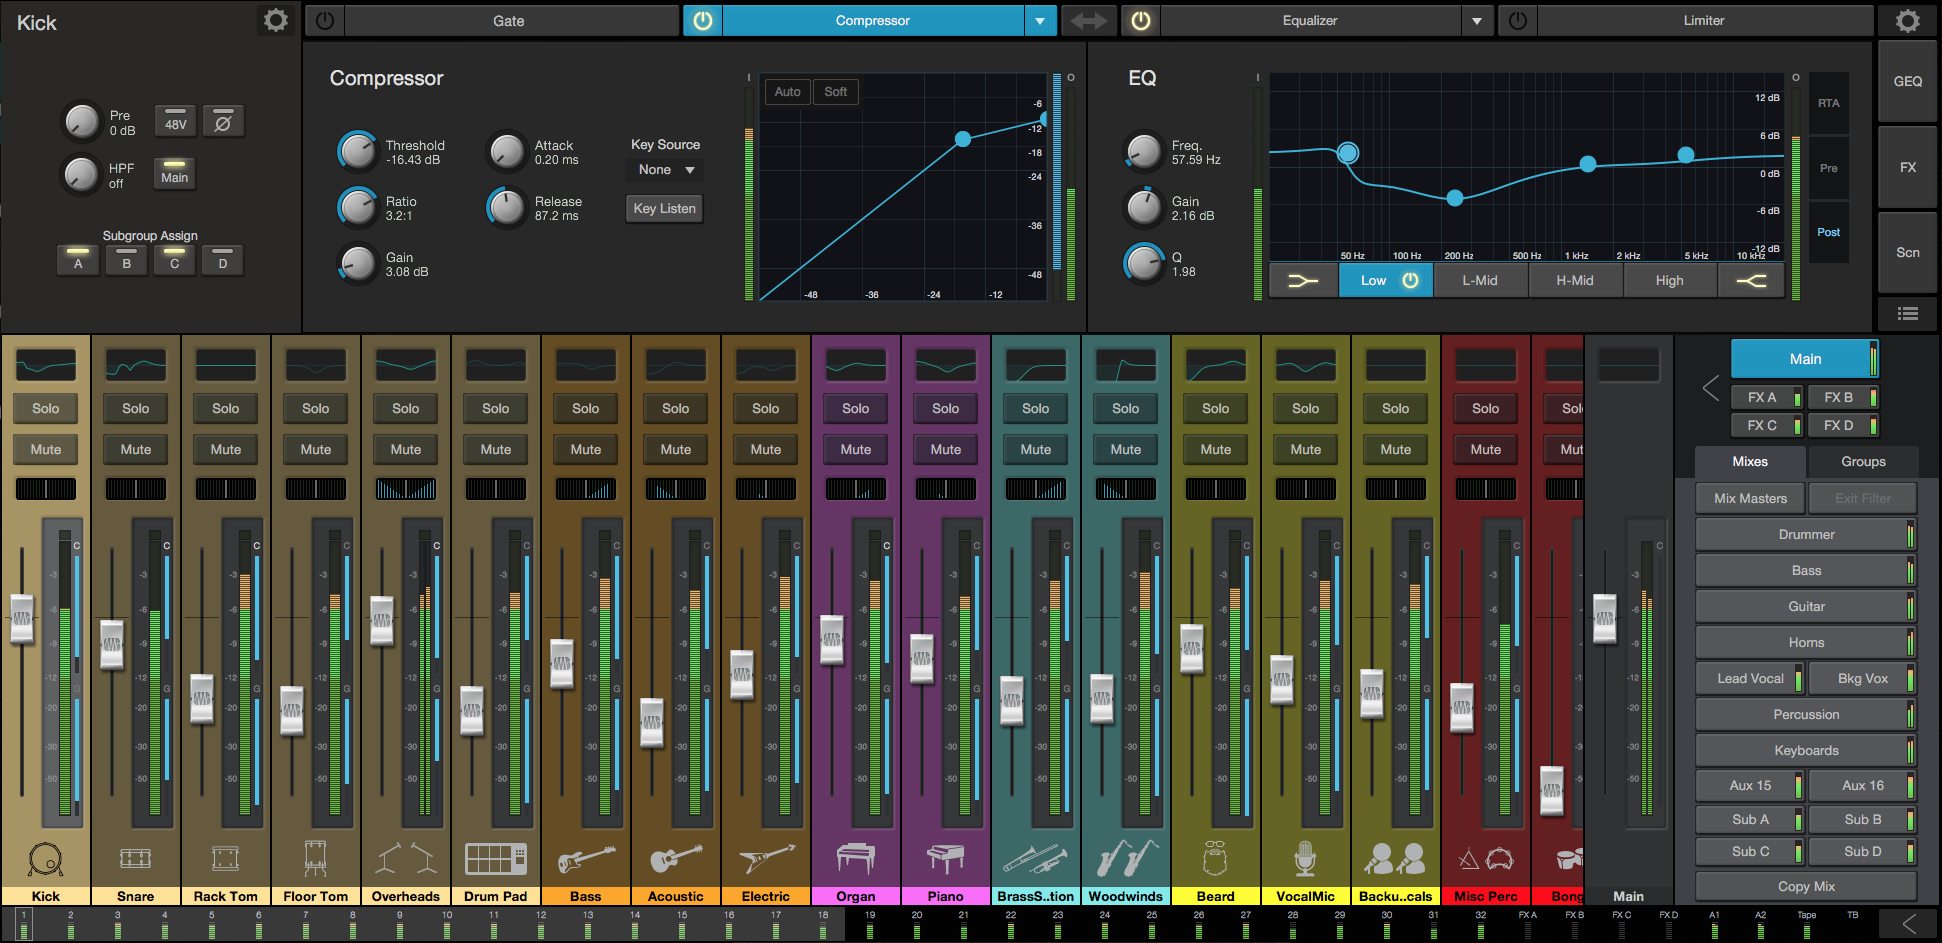Click the Electric guitar channel icon
Screen dimensions: 1942x943
click(x=766, y=858)
